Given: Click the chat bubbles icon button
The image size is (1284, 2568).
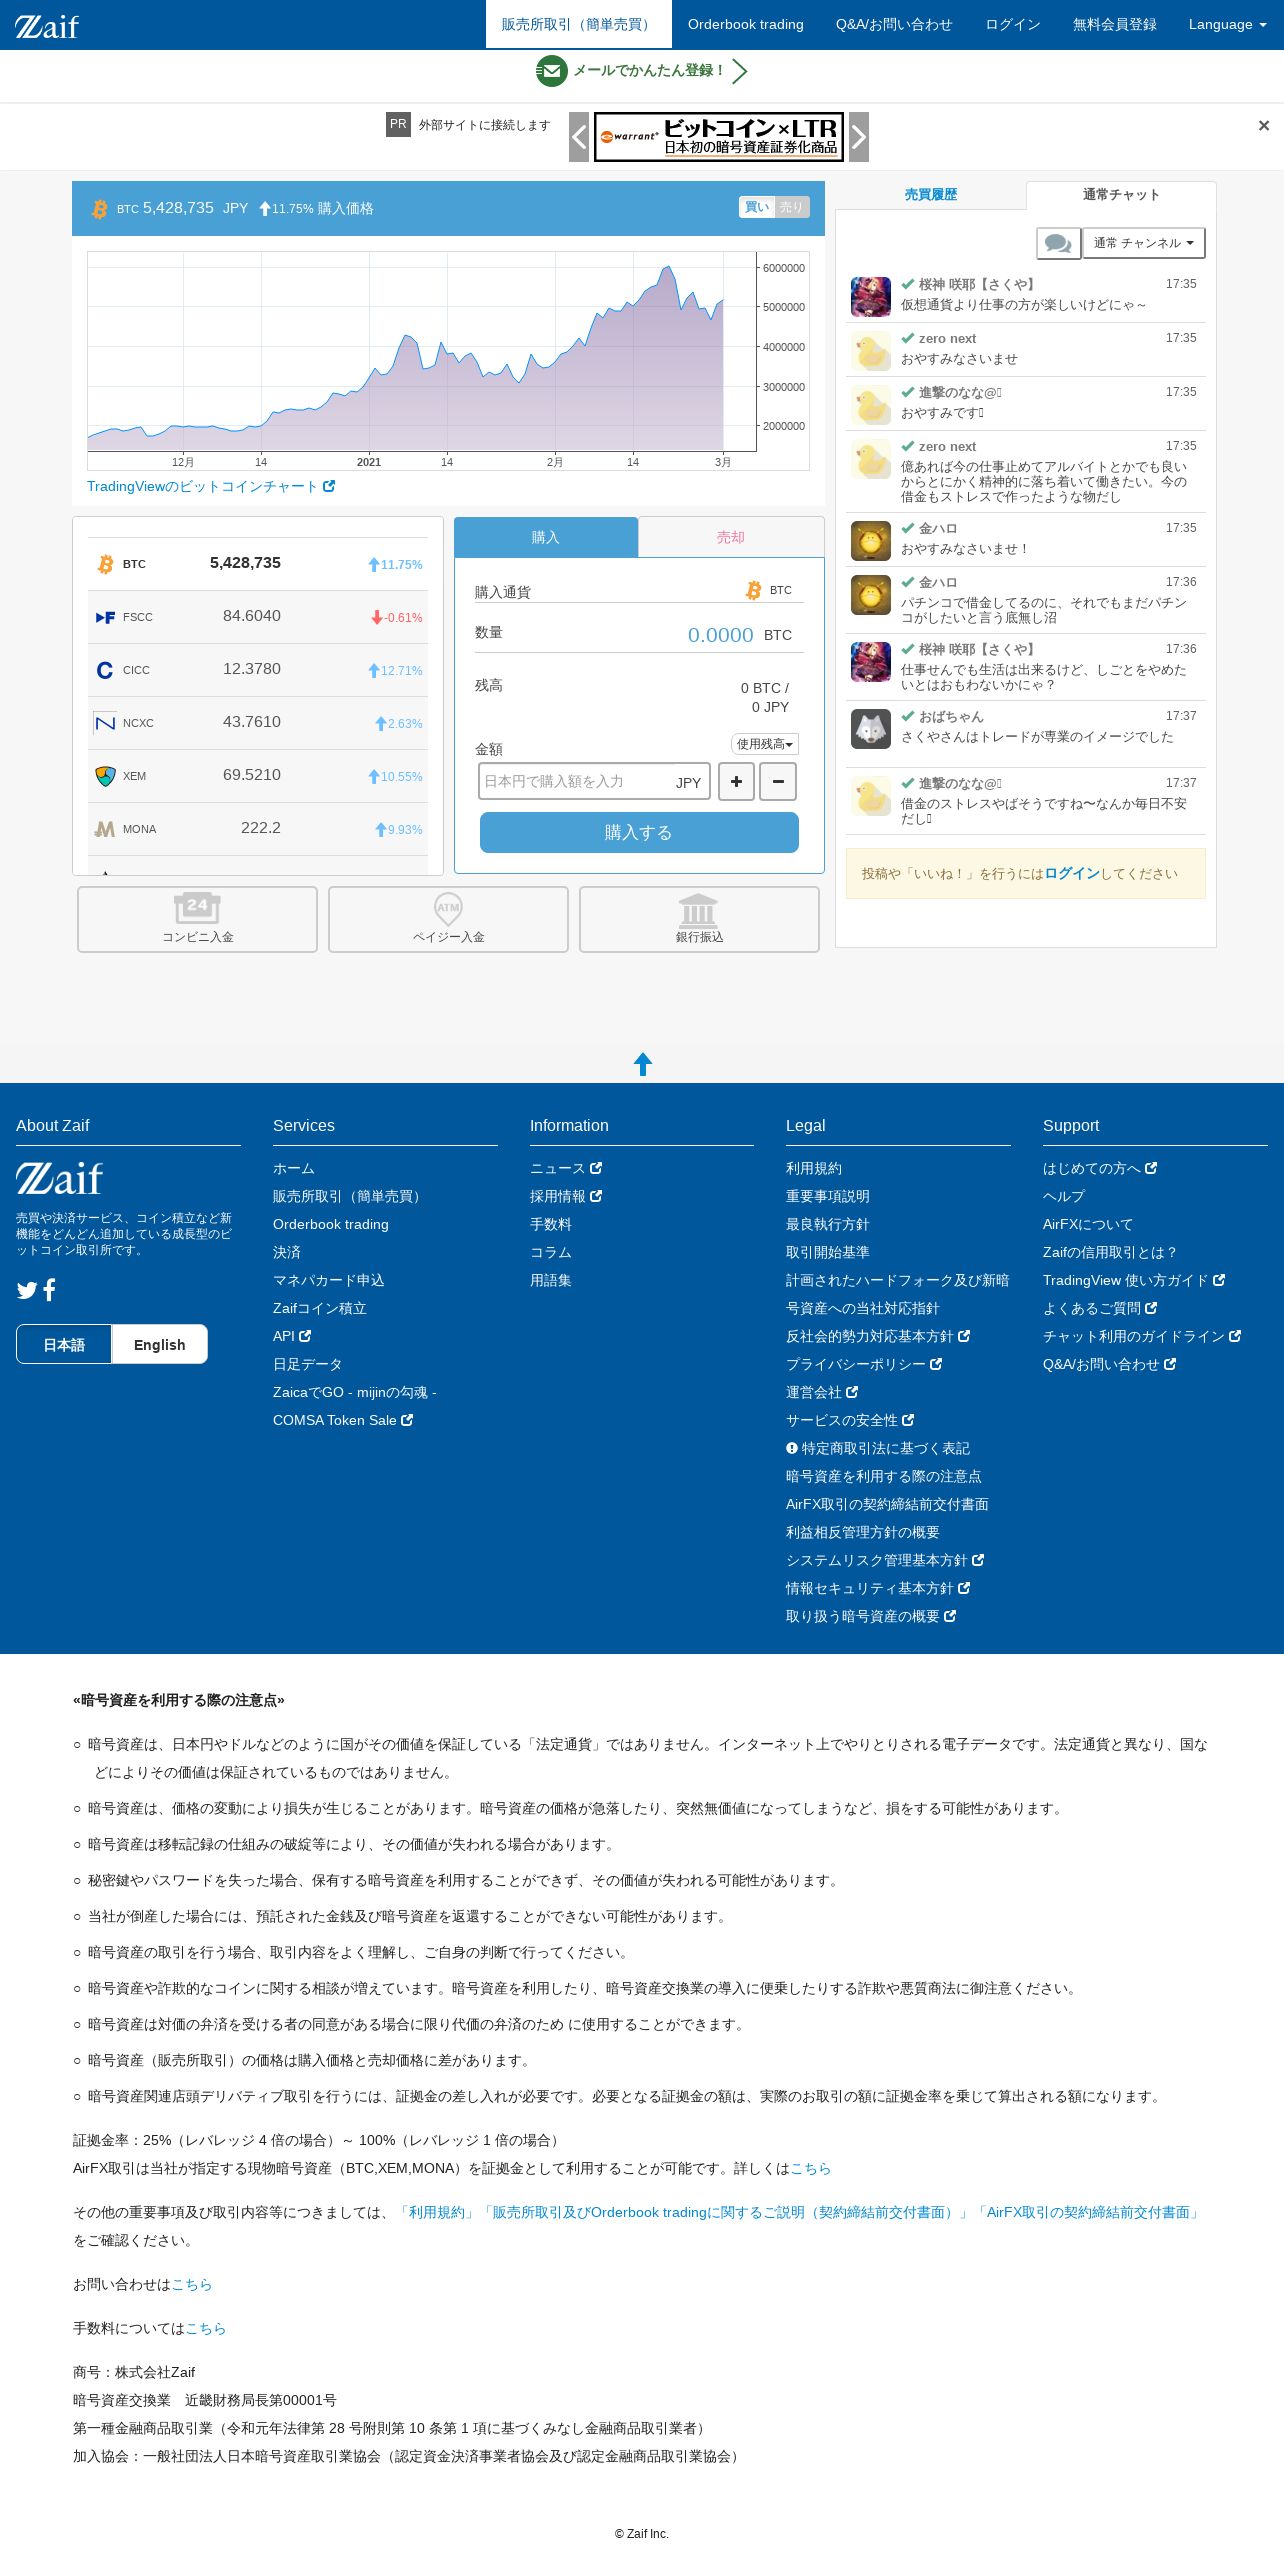Looking at the screenshot, I should coord(1058,243).
